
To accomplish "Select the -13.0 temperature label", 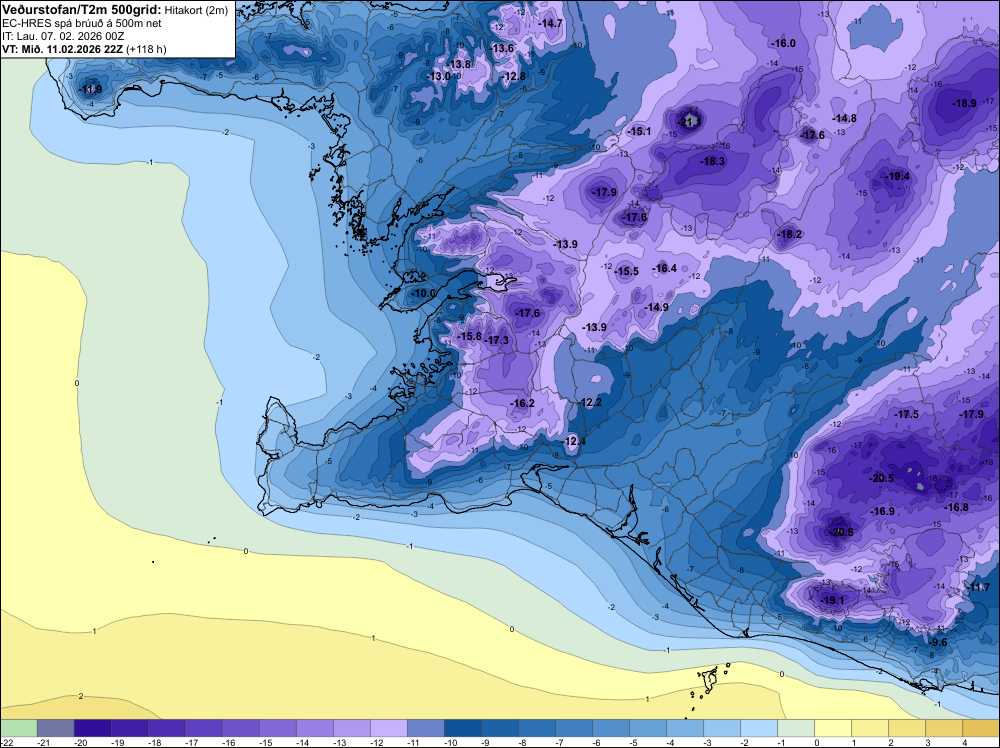I will pyautogui.click(x=438, y=77).
